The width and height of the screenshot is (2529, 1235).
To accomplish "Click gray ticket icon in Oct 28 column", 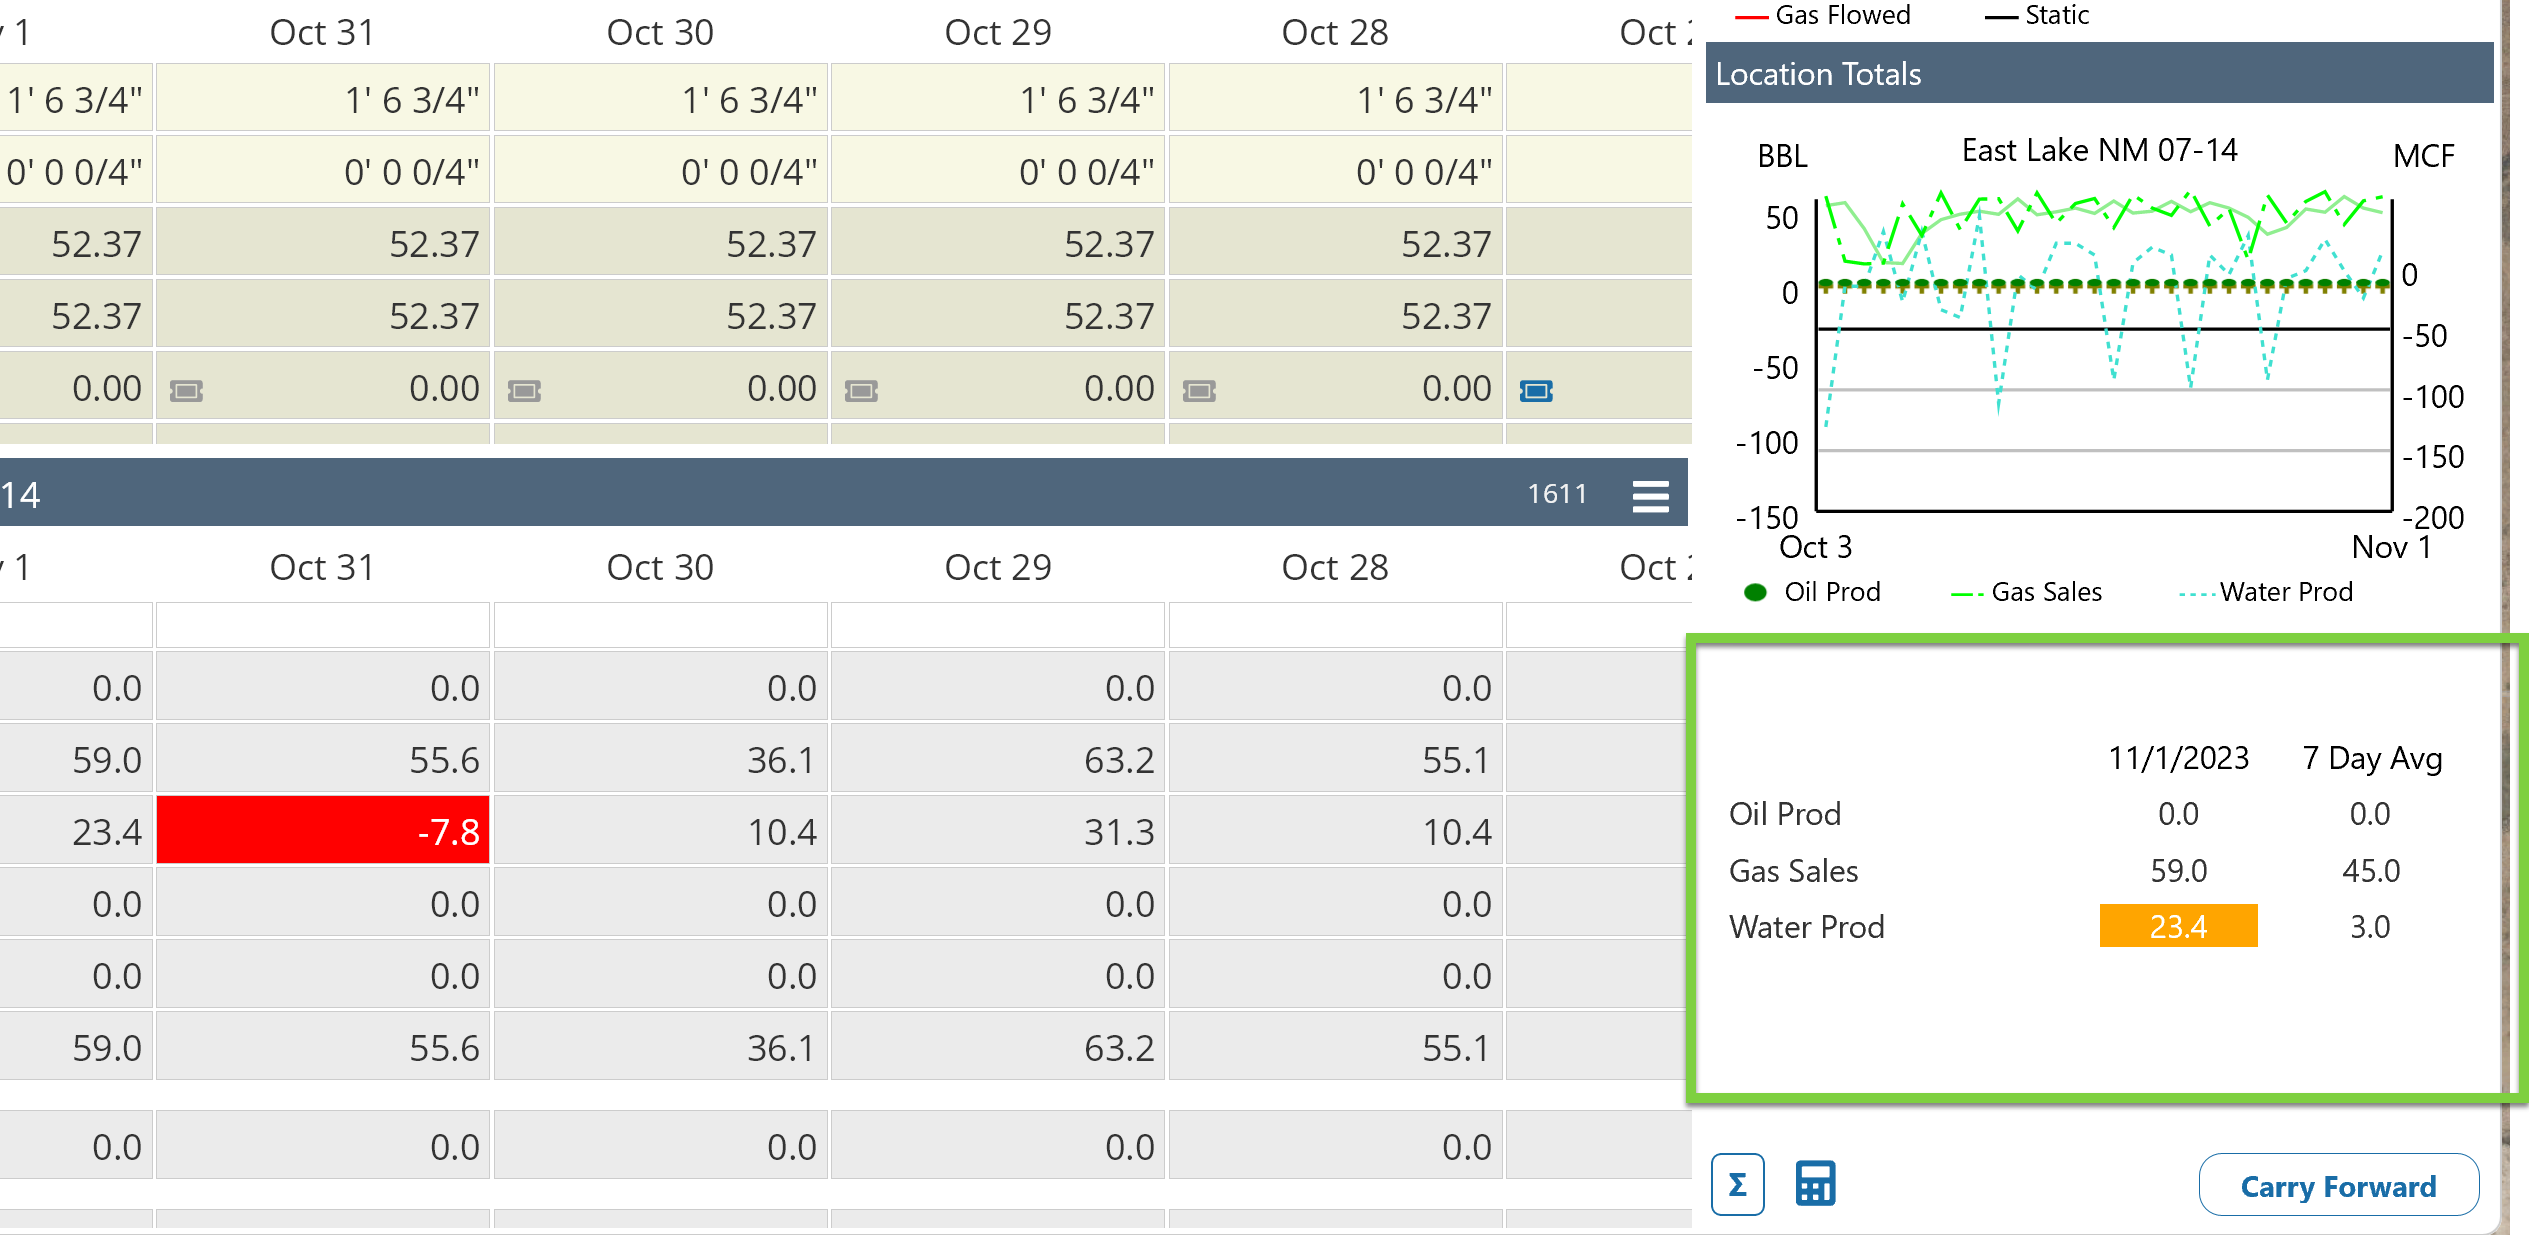I will 1199,391.
